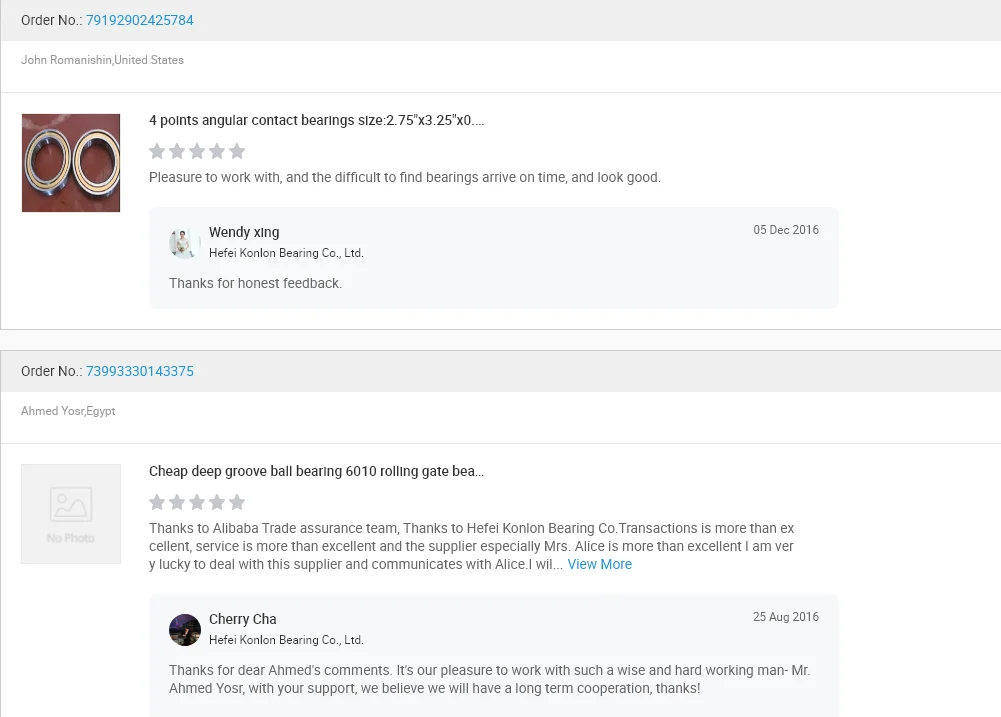
Task: Open order number 73993330143375 link
Action: pyautogui.click(x=139, y=371)
